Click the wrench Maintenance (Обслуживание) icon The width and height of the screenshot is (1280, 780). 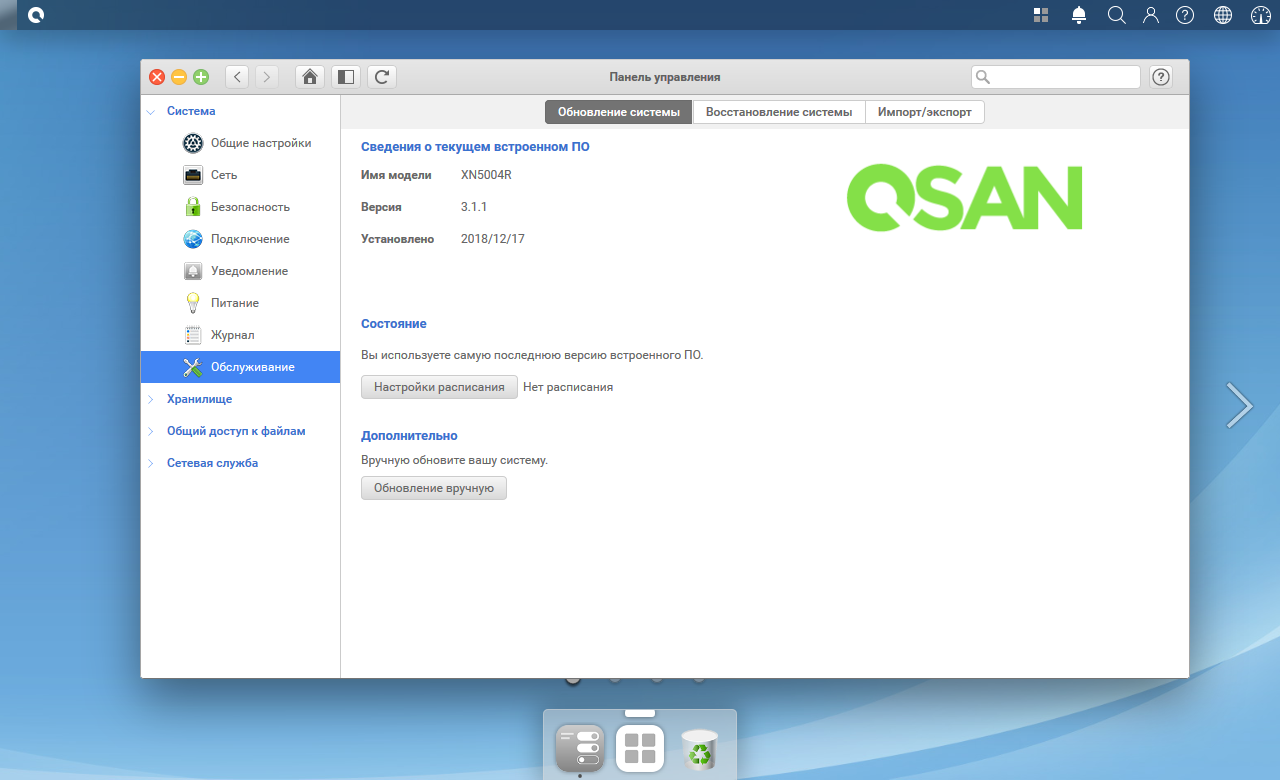pos(193,367)
